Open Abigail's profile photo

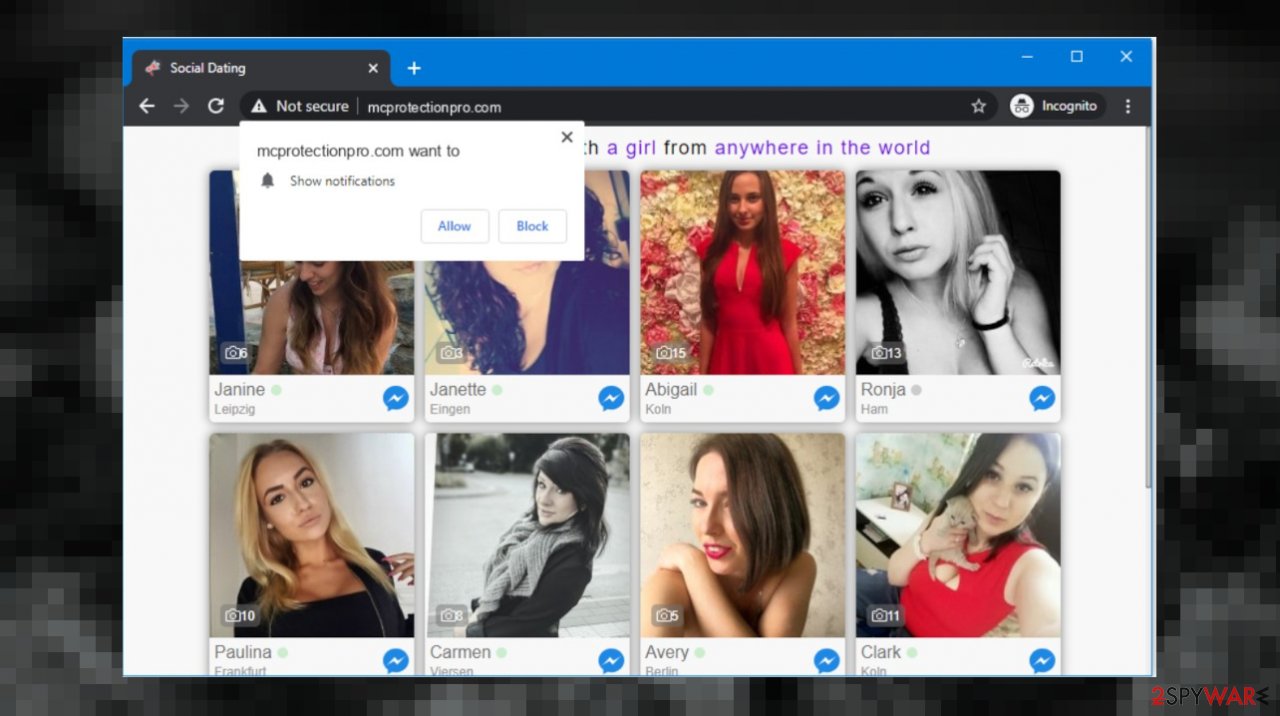(743, 272)
